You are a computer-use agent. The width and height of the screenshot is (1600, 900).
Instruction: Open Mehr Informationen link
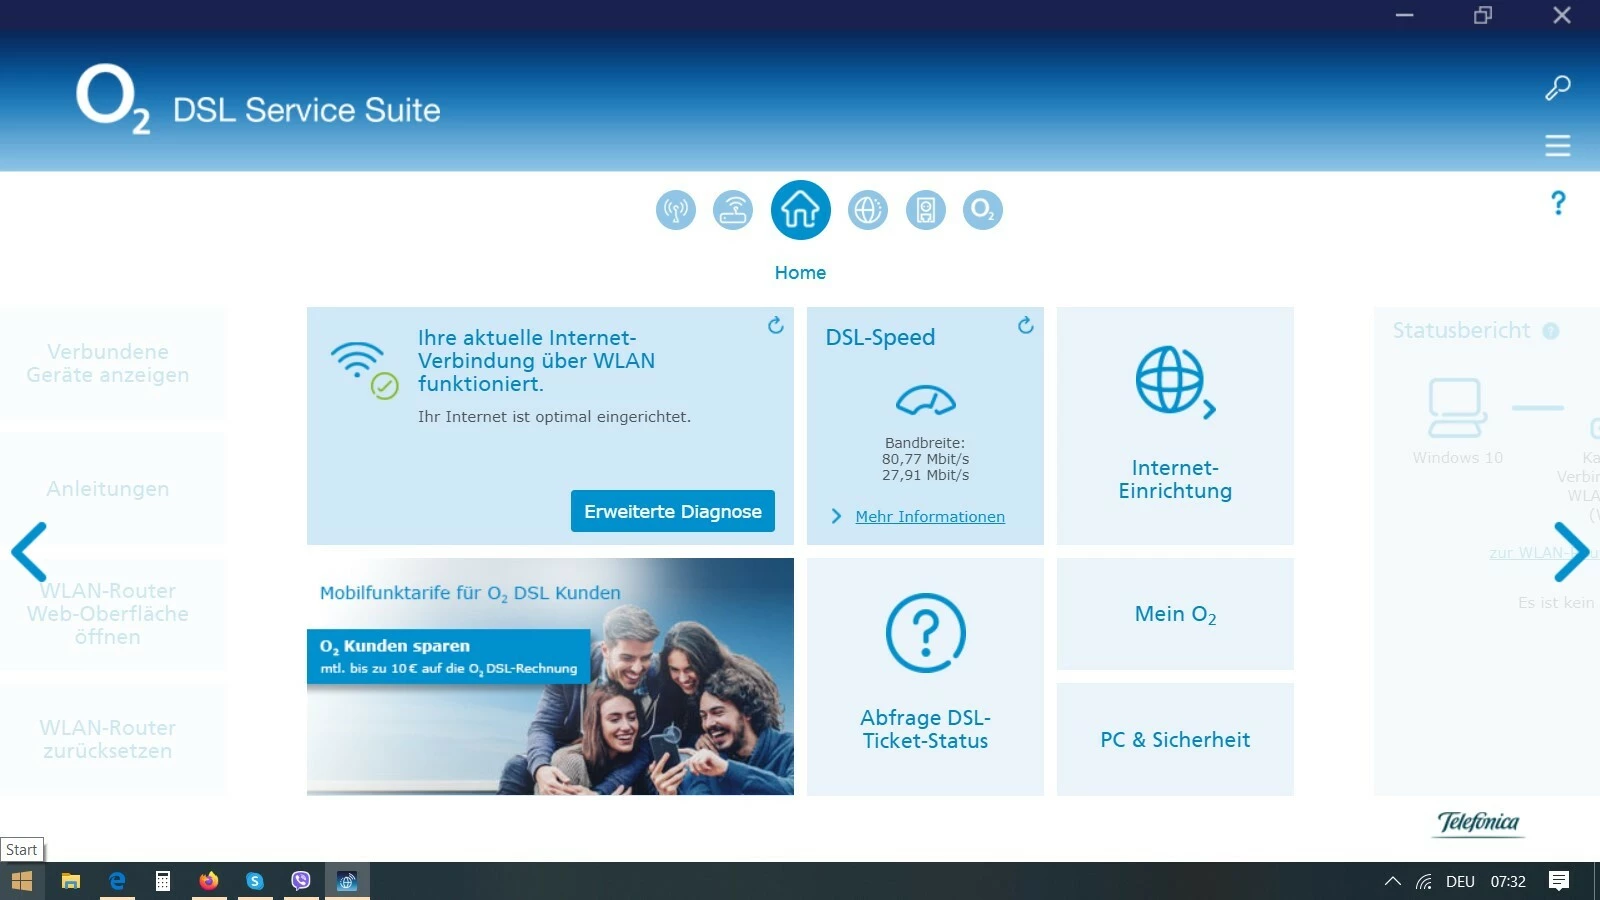(x=930, y=517)
